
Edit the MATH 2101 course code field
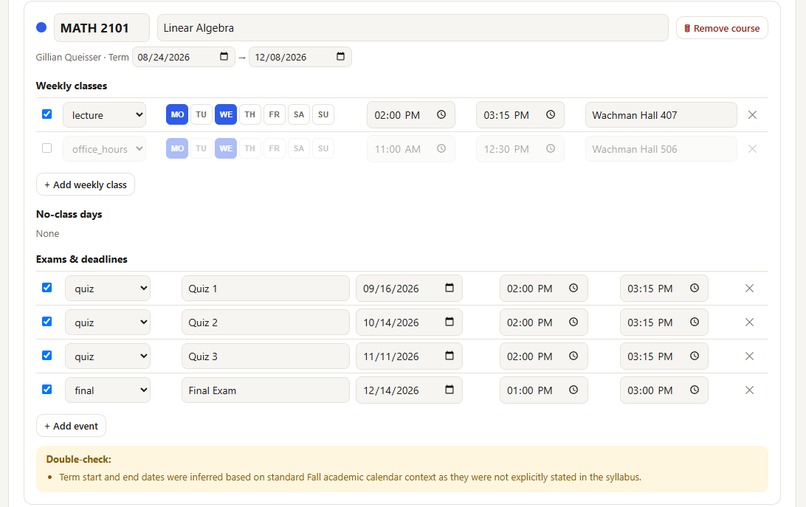[x=102, y=28]
